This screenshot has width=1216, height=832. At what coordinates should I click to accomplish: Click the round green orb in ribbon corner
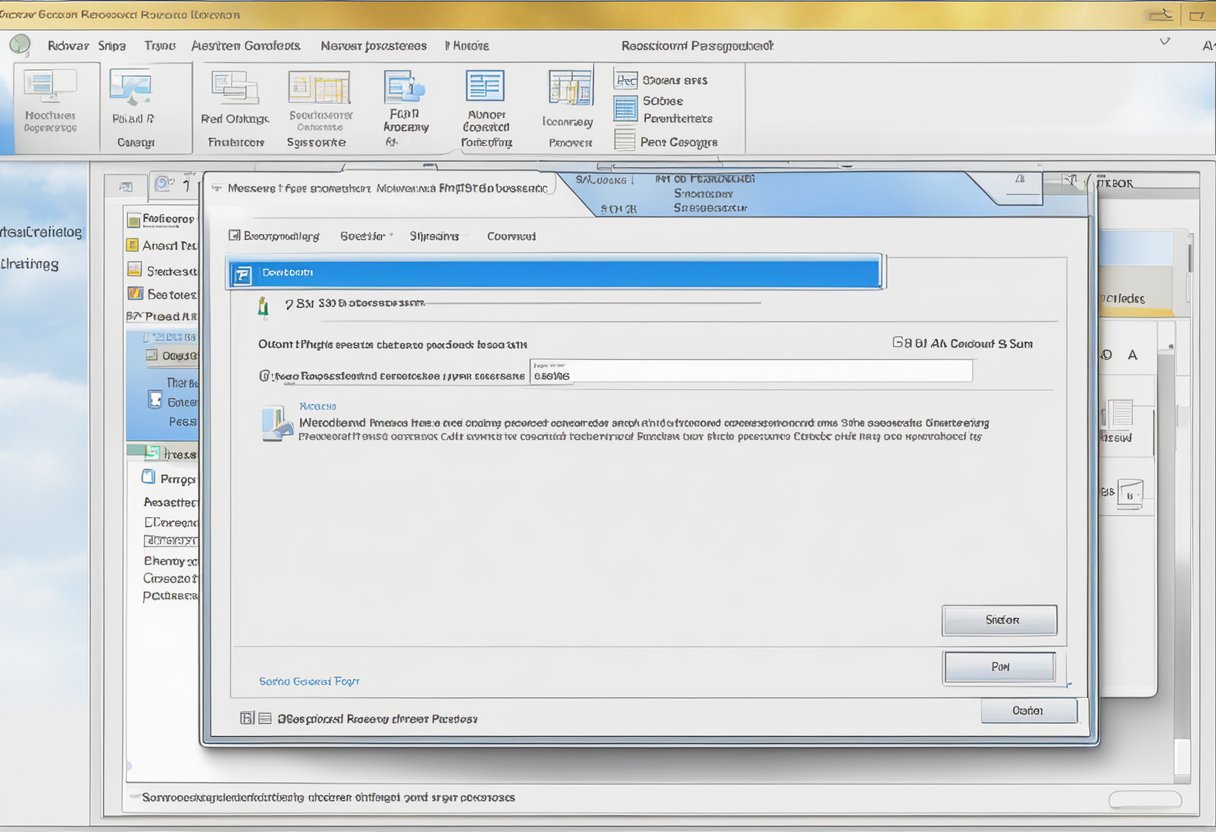pos(19,45)
